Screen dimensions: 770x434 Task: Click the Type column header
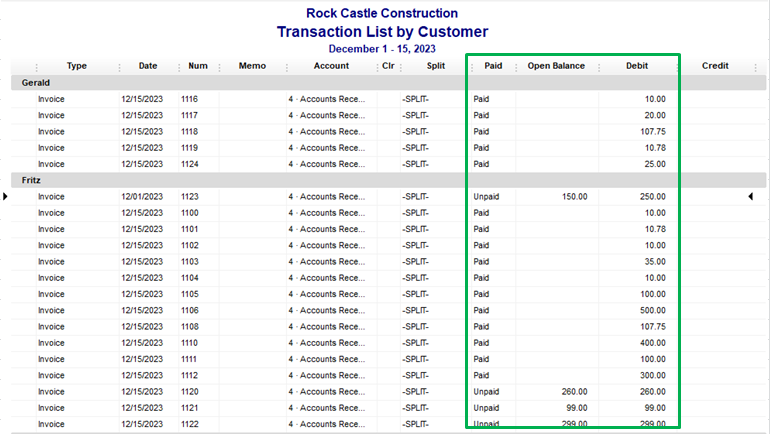[x=77, y=66]
